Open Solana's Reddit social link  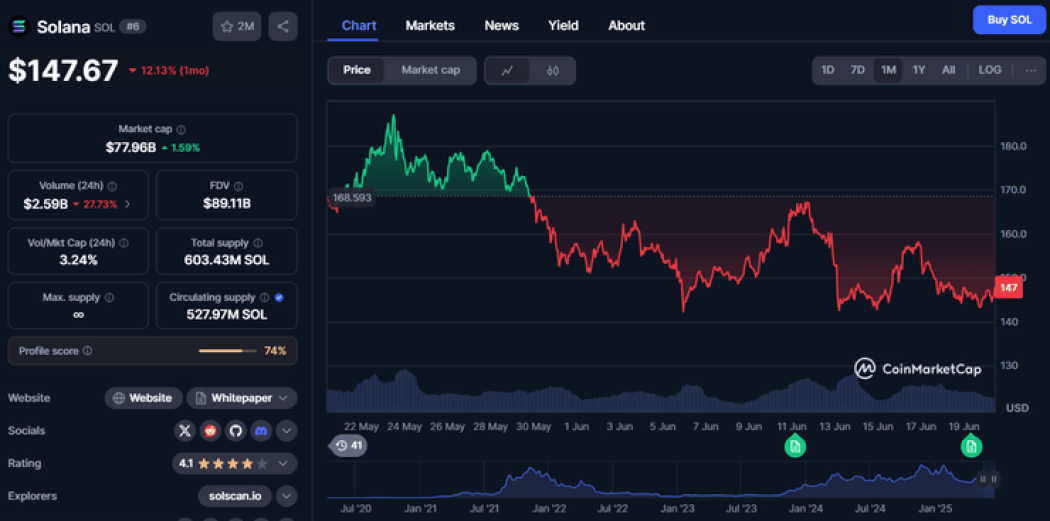[210, 431]
